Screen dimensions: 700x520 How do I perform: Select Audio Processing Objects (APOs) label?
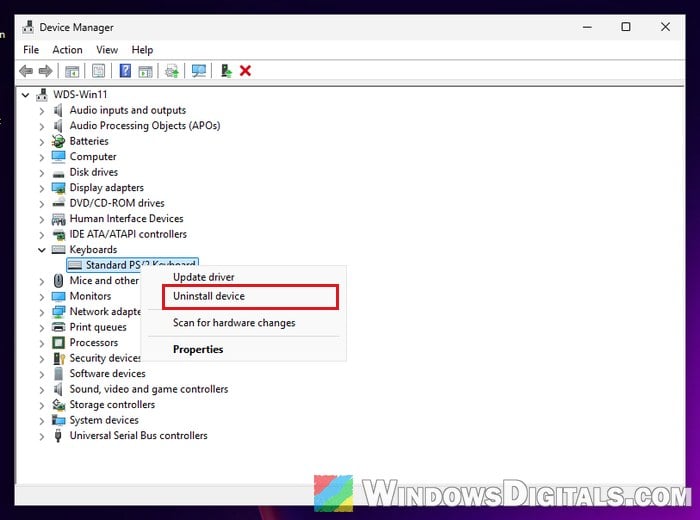pyautogui.click(x=145, y=126)
